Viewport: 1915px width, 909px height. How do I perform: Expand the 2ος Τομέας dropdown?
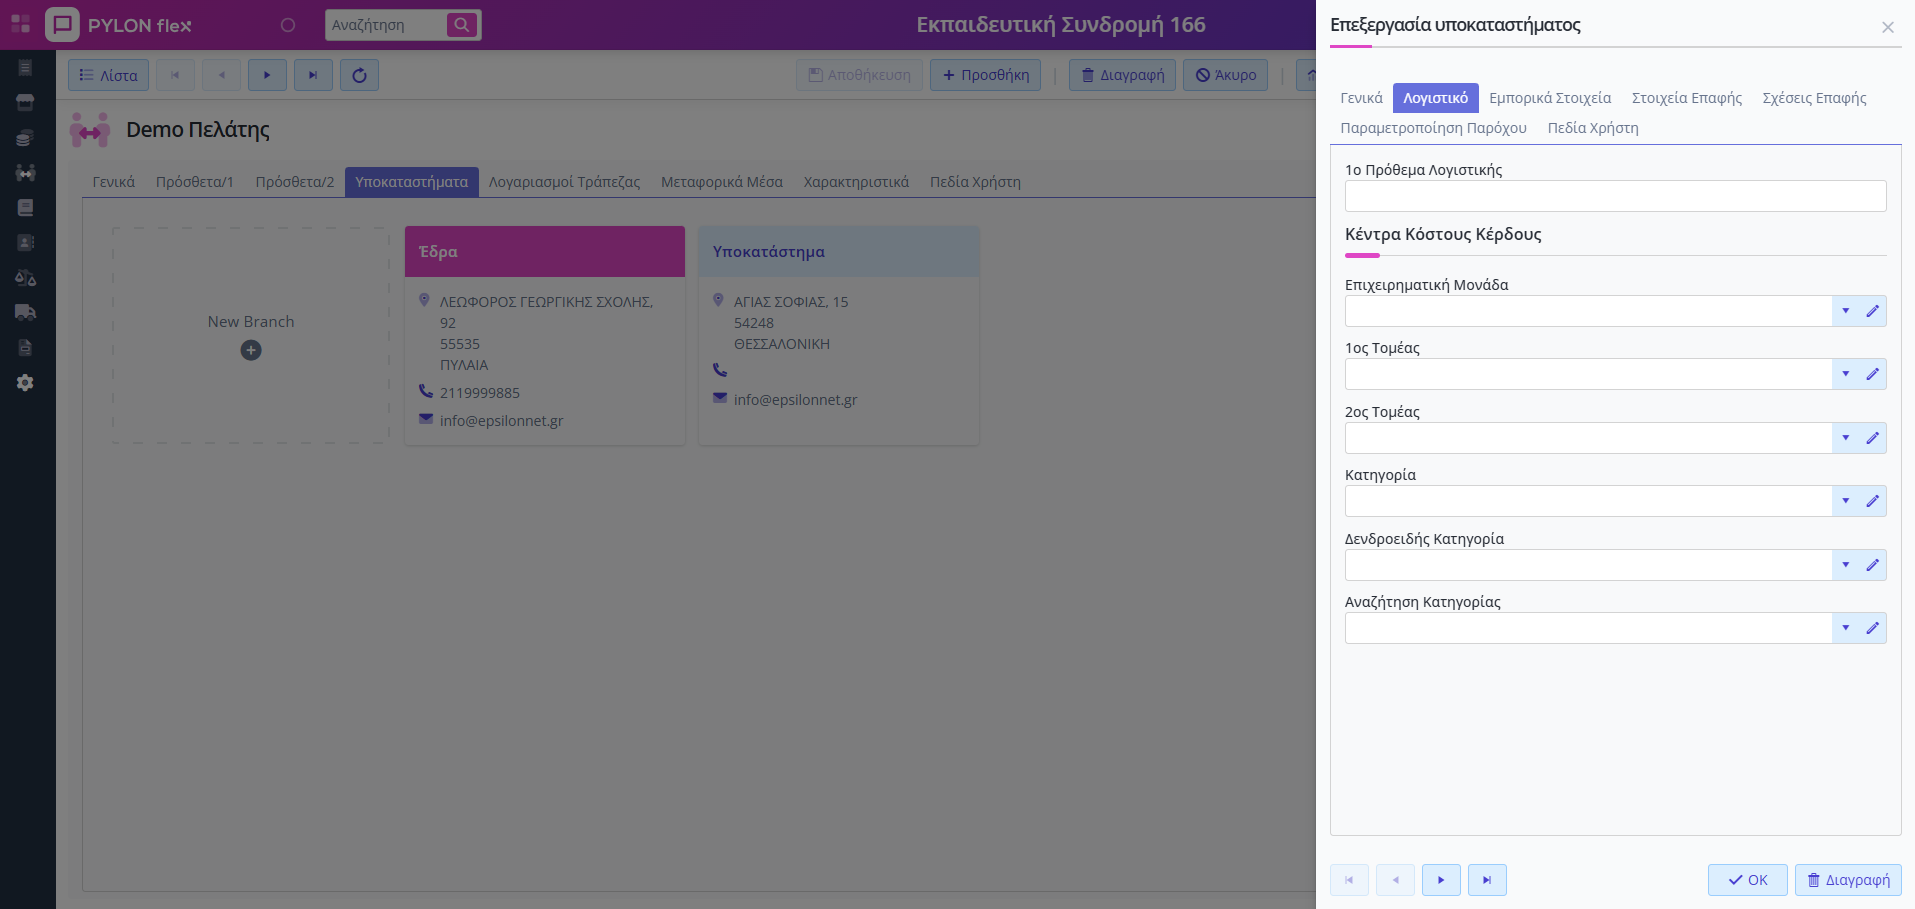pos(1845,438)
